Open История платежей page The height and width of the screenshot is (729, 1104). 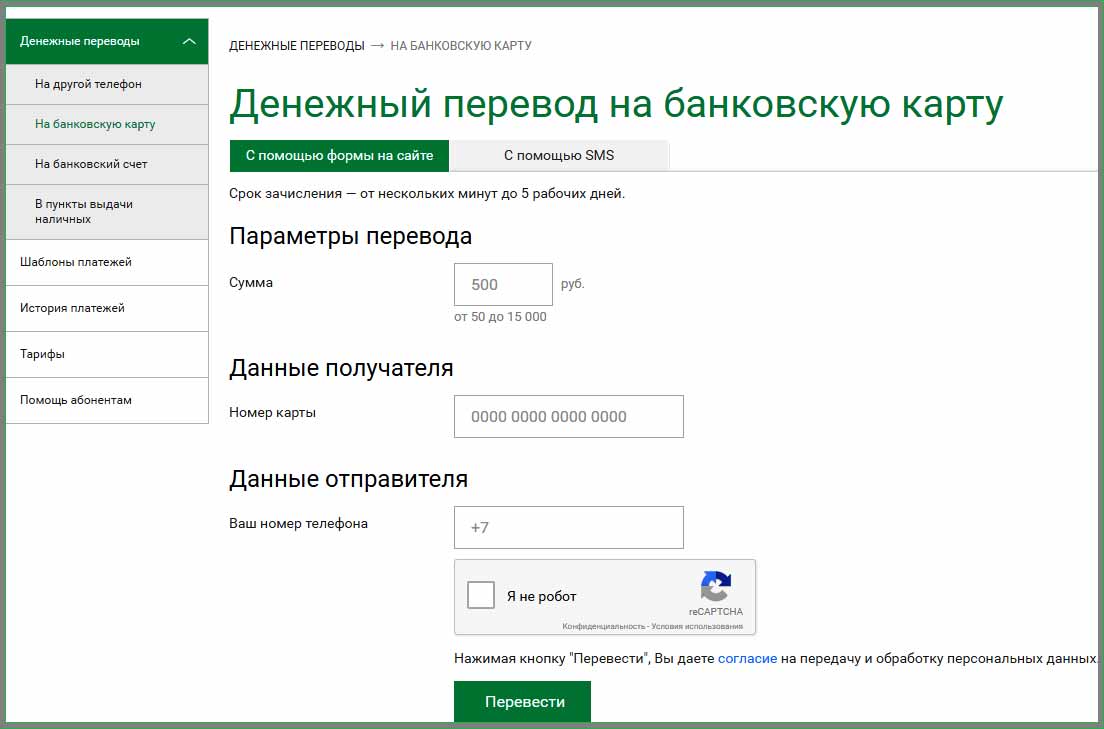(x=107, y=309)
